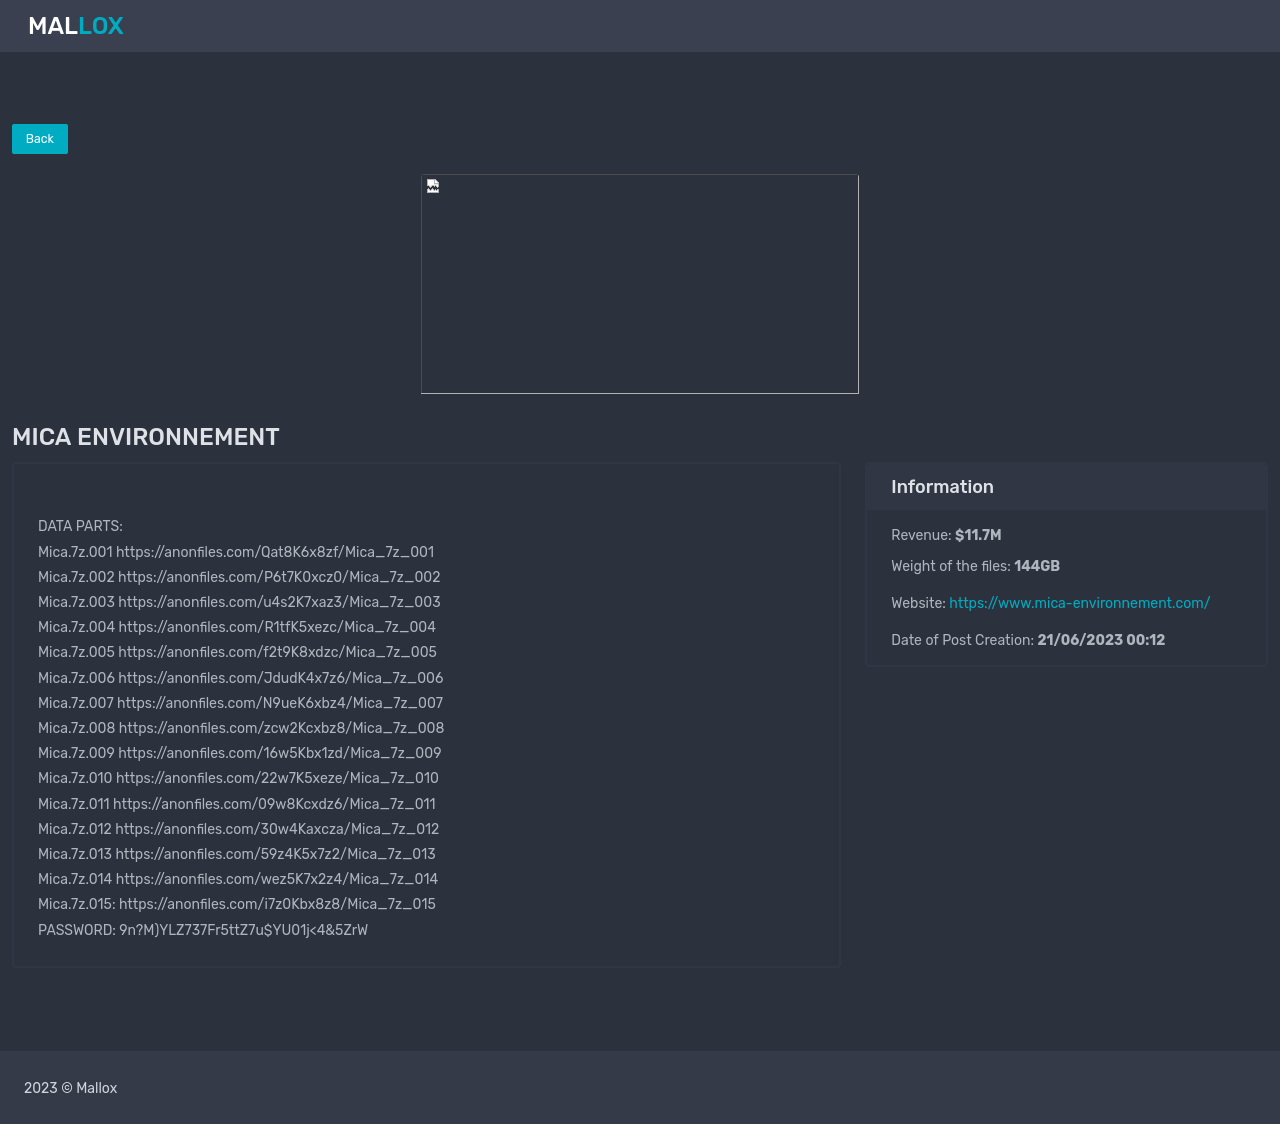Click the Mica.7z.008 link line

241,728
